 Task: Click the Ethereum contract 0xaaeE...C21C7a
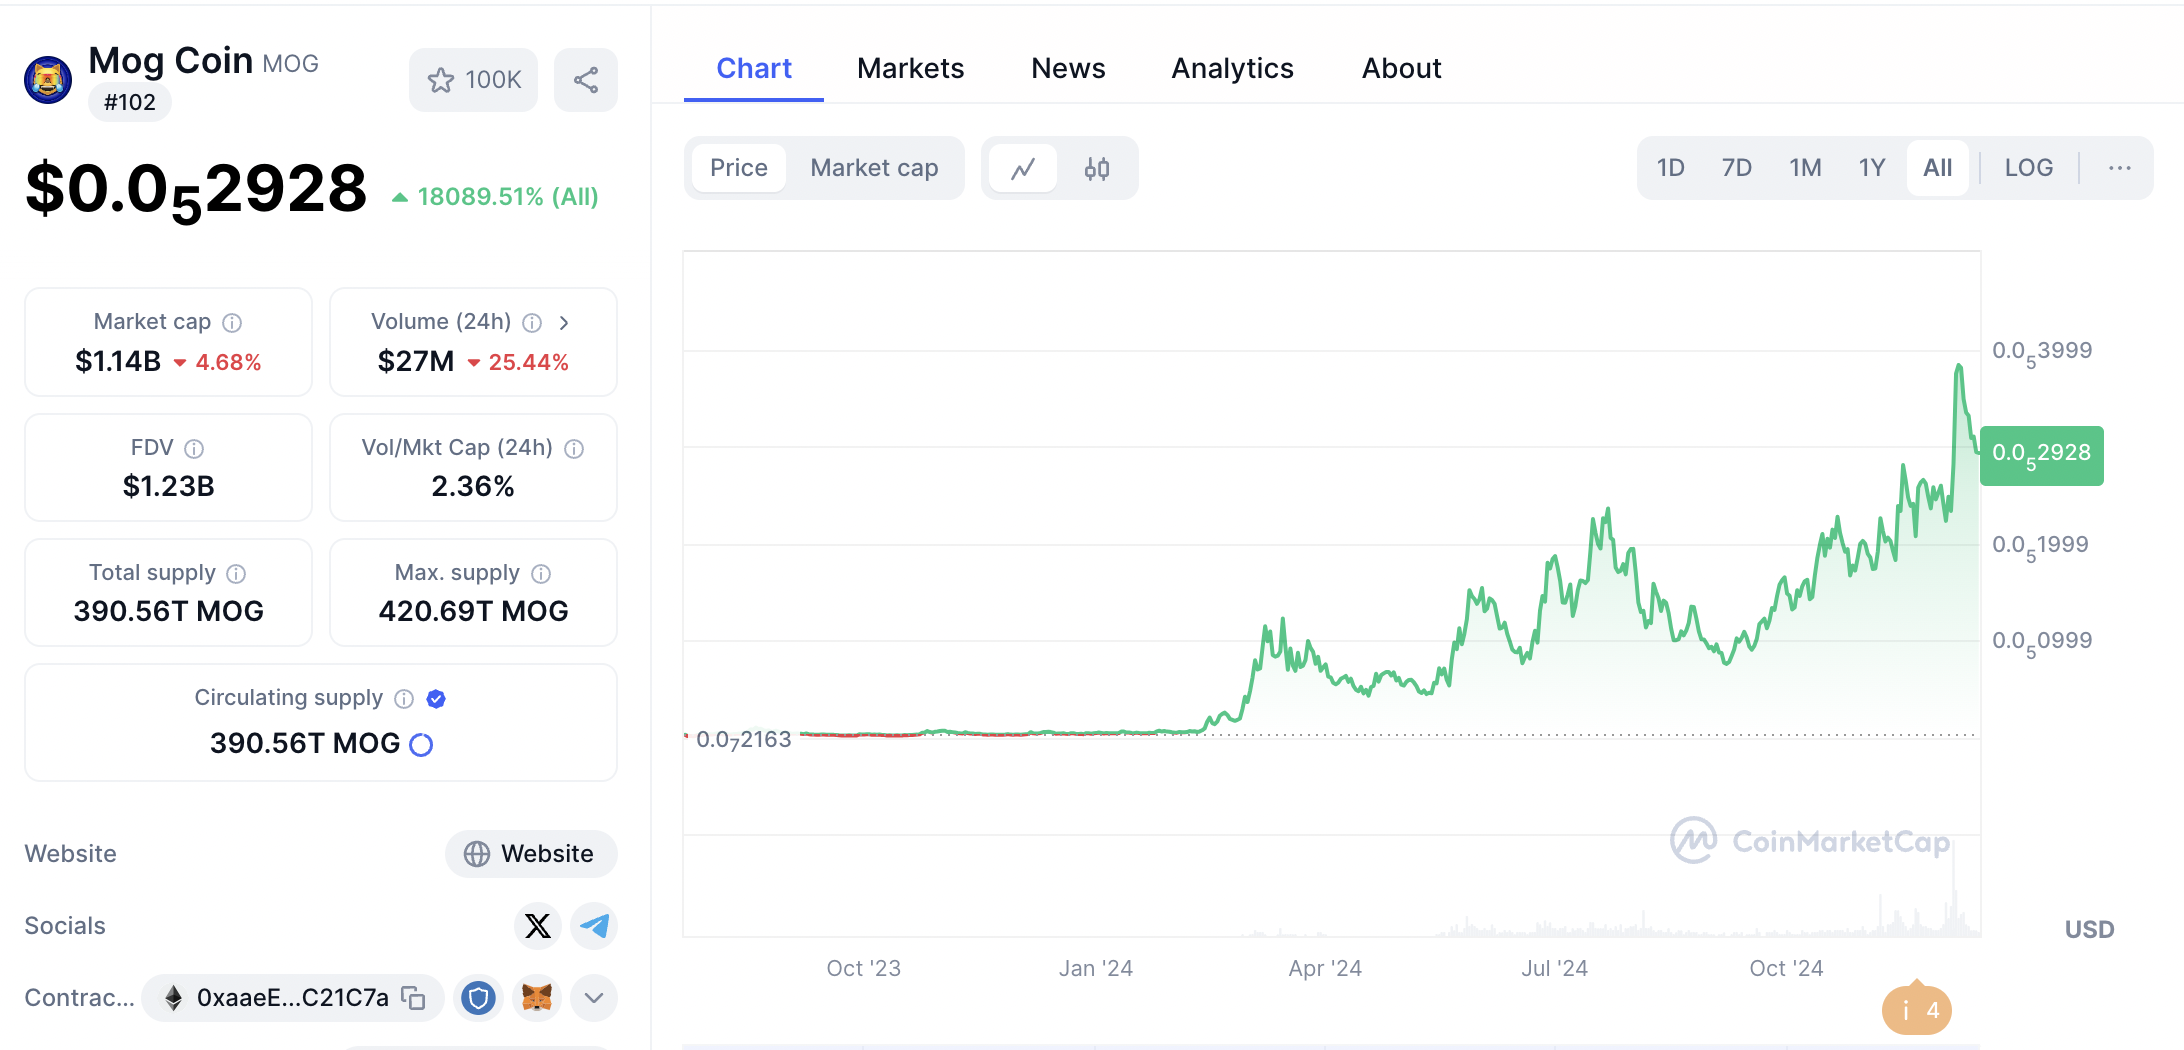(292, 998)
